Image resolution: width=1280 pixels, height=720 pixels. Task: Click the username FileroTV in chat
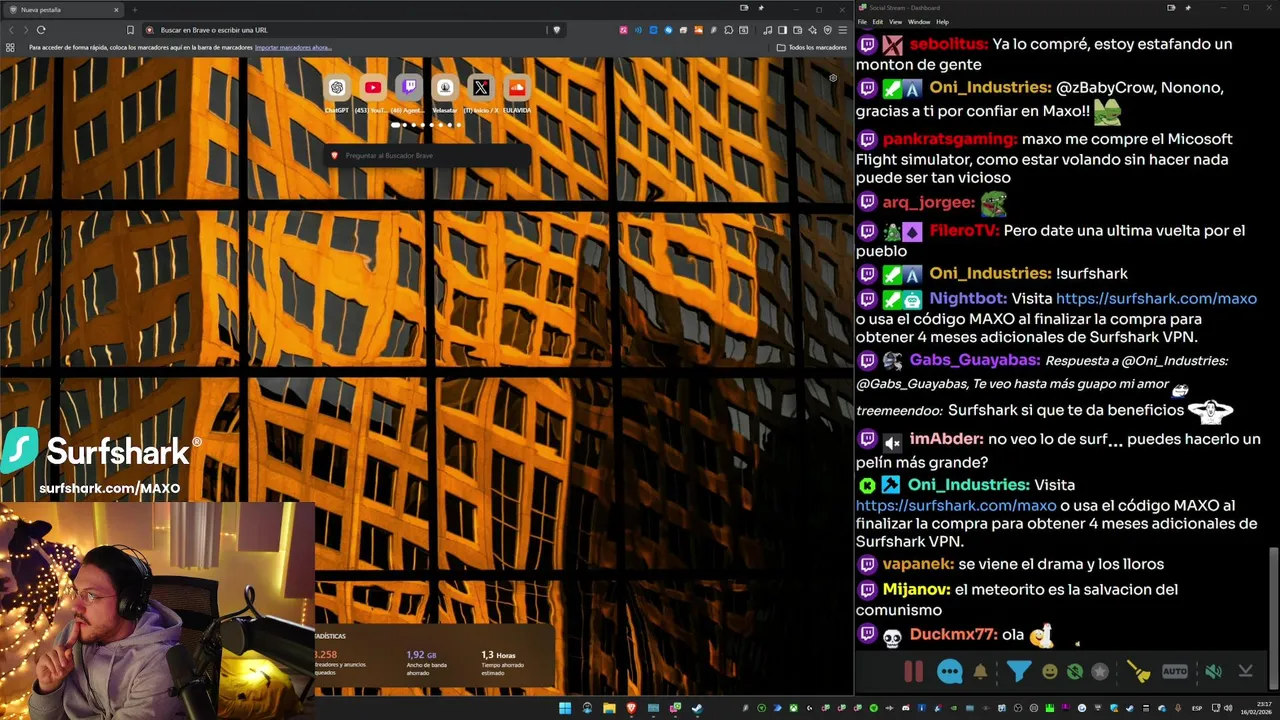pyautogui.click(x=964, y=231)
